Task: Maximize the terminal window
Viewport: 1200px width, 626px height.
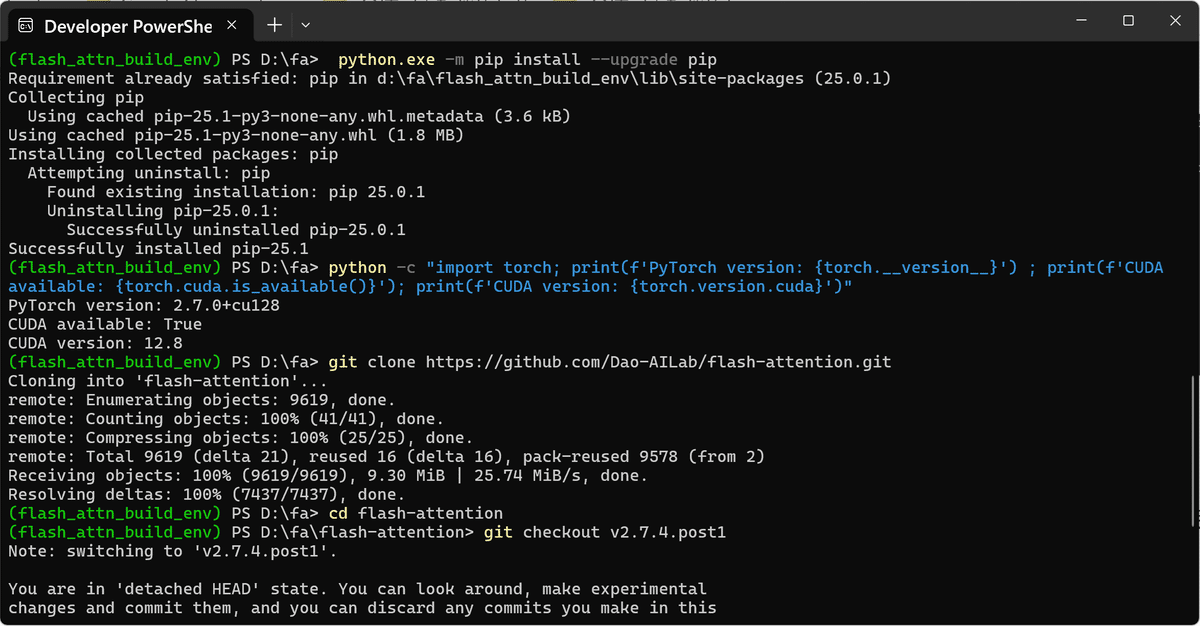Action: click(1128, 21)
